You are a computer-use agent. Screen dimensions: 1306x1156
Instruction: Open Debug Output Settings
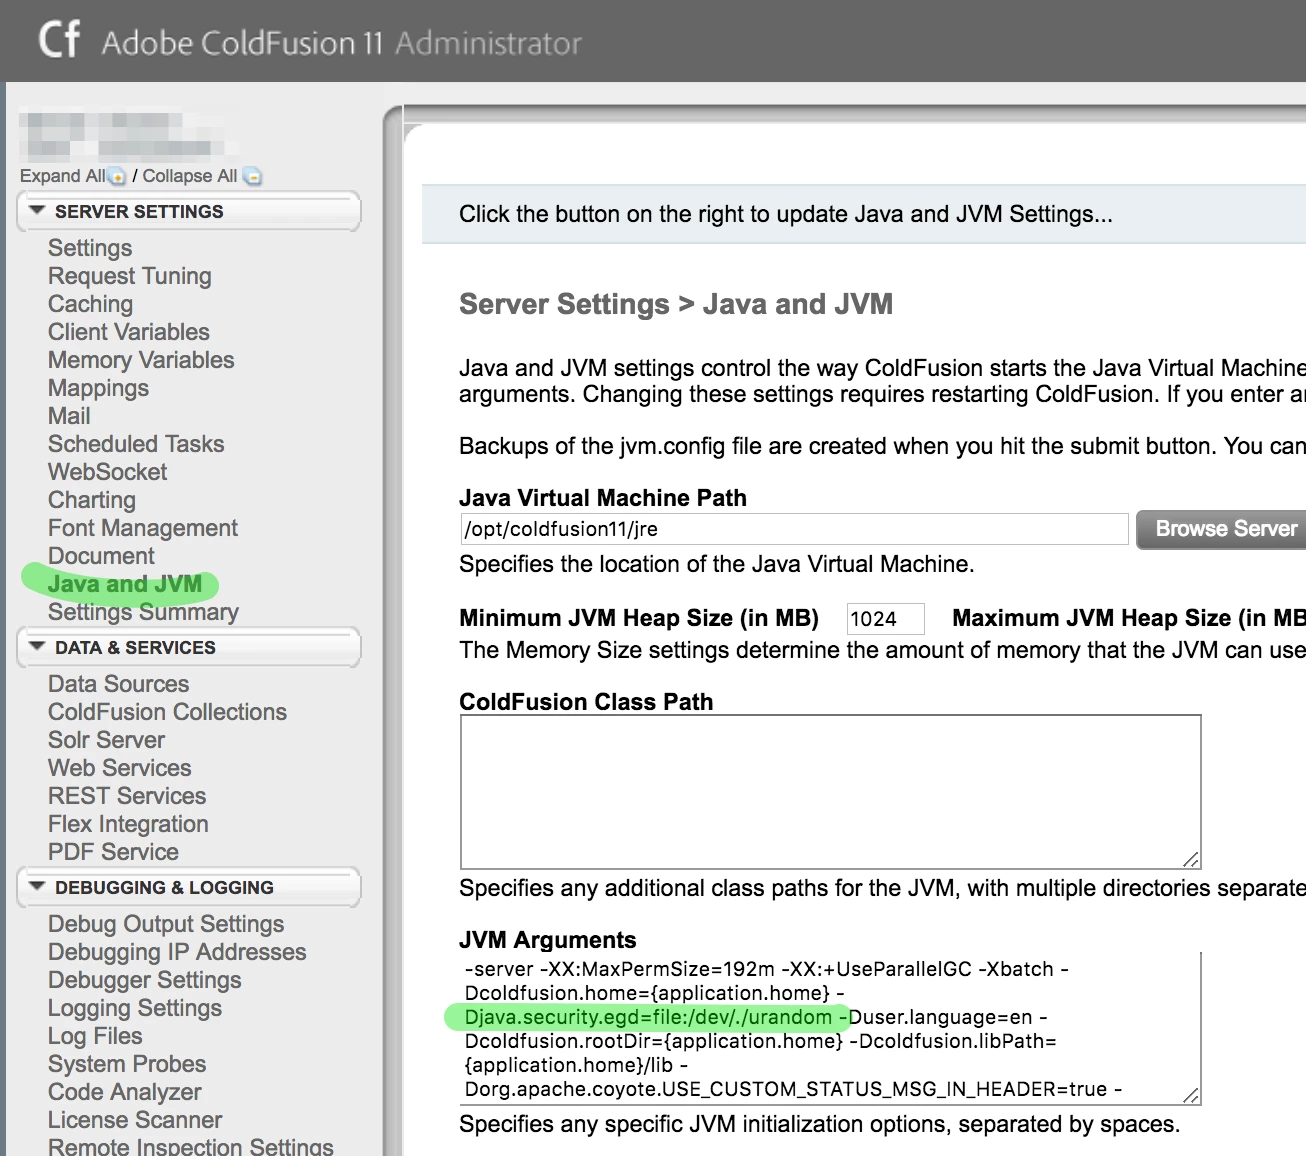tap(166, 924)
